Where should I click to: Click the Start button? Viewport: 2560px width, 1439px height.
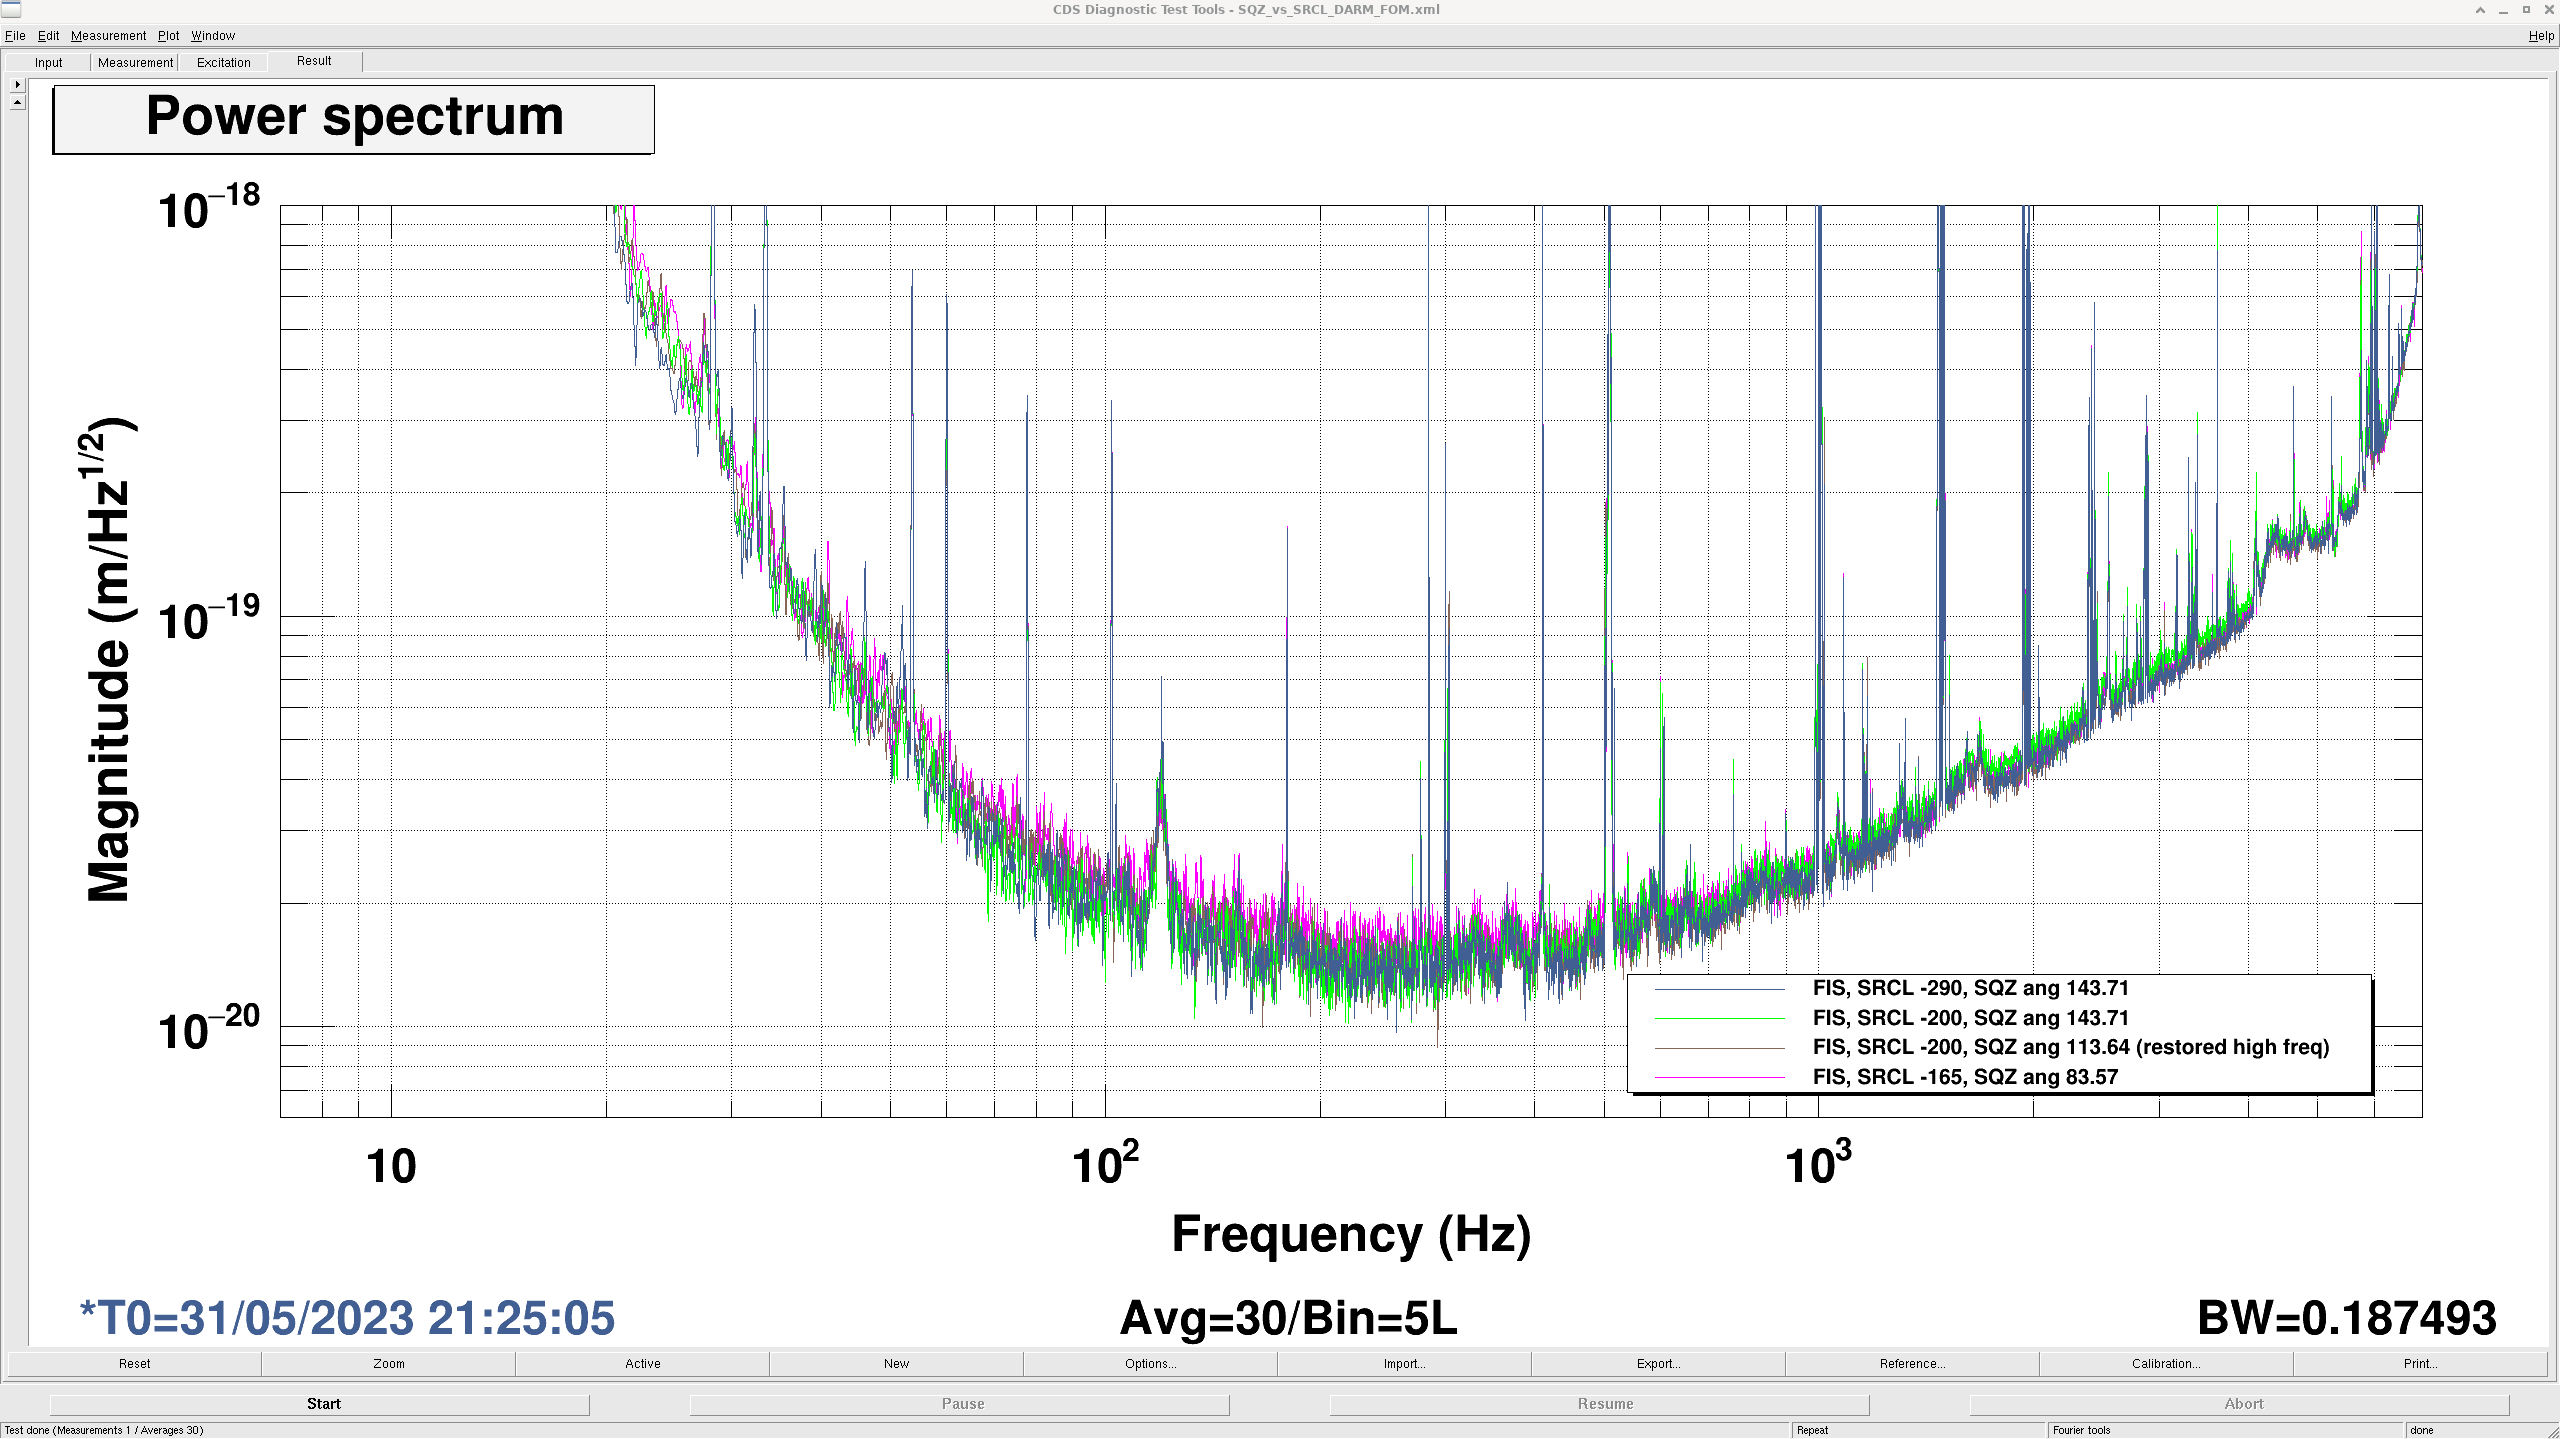[x=323, y=1404]
